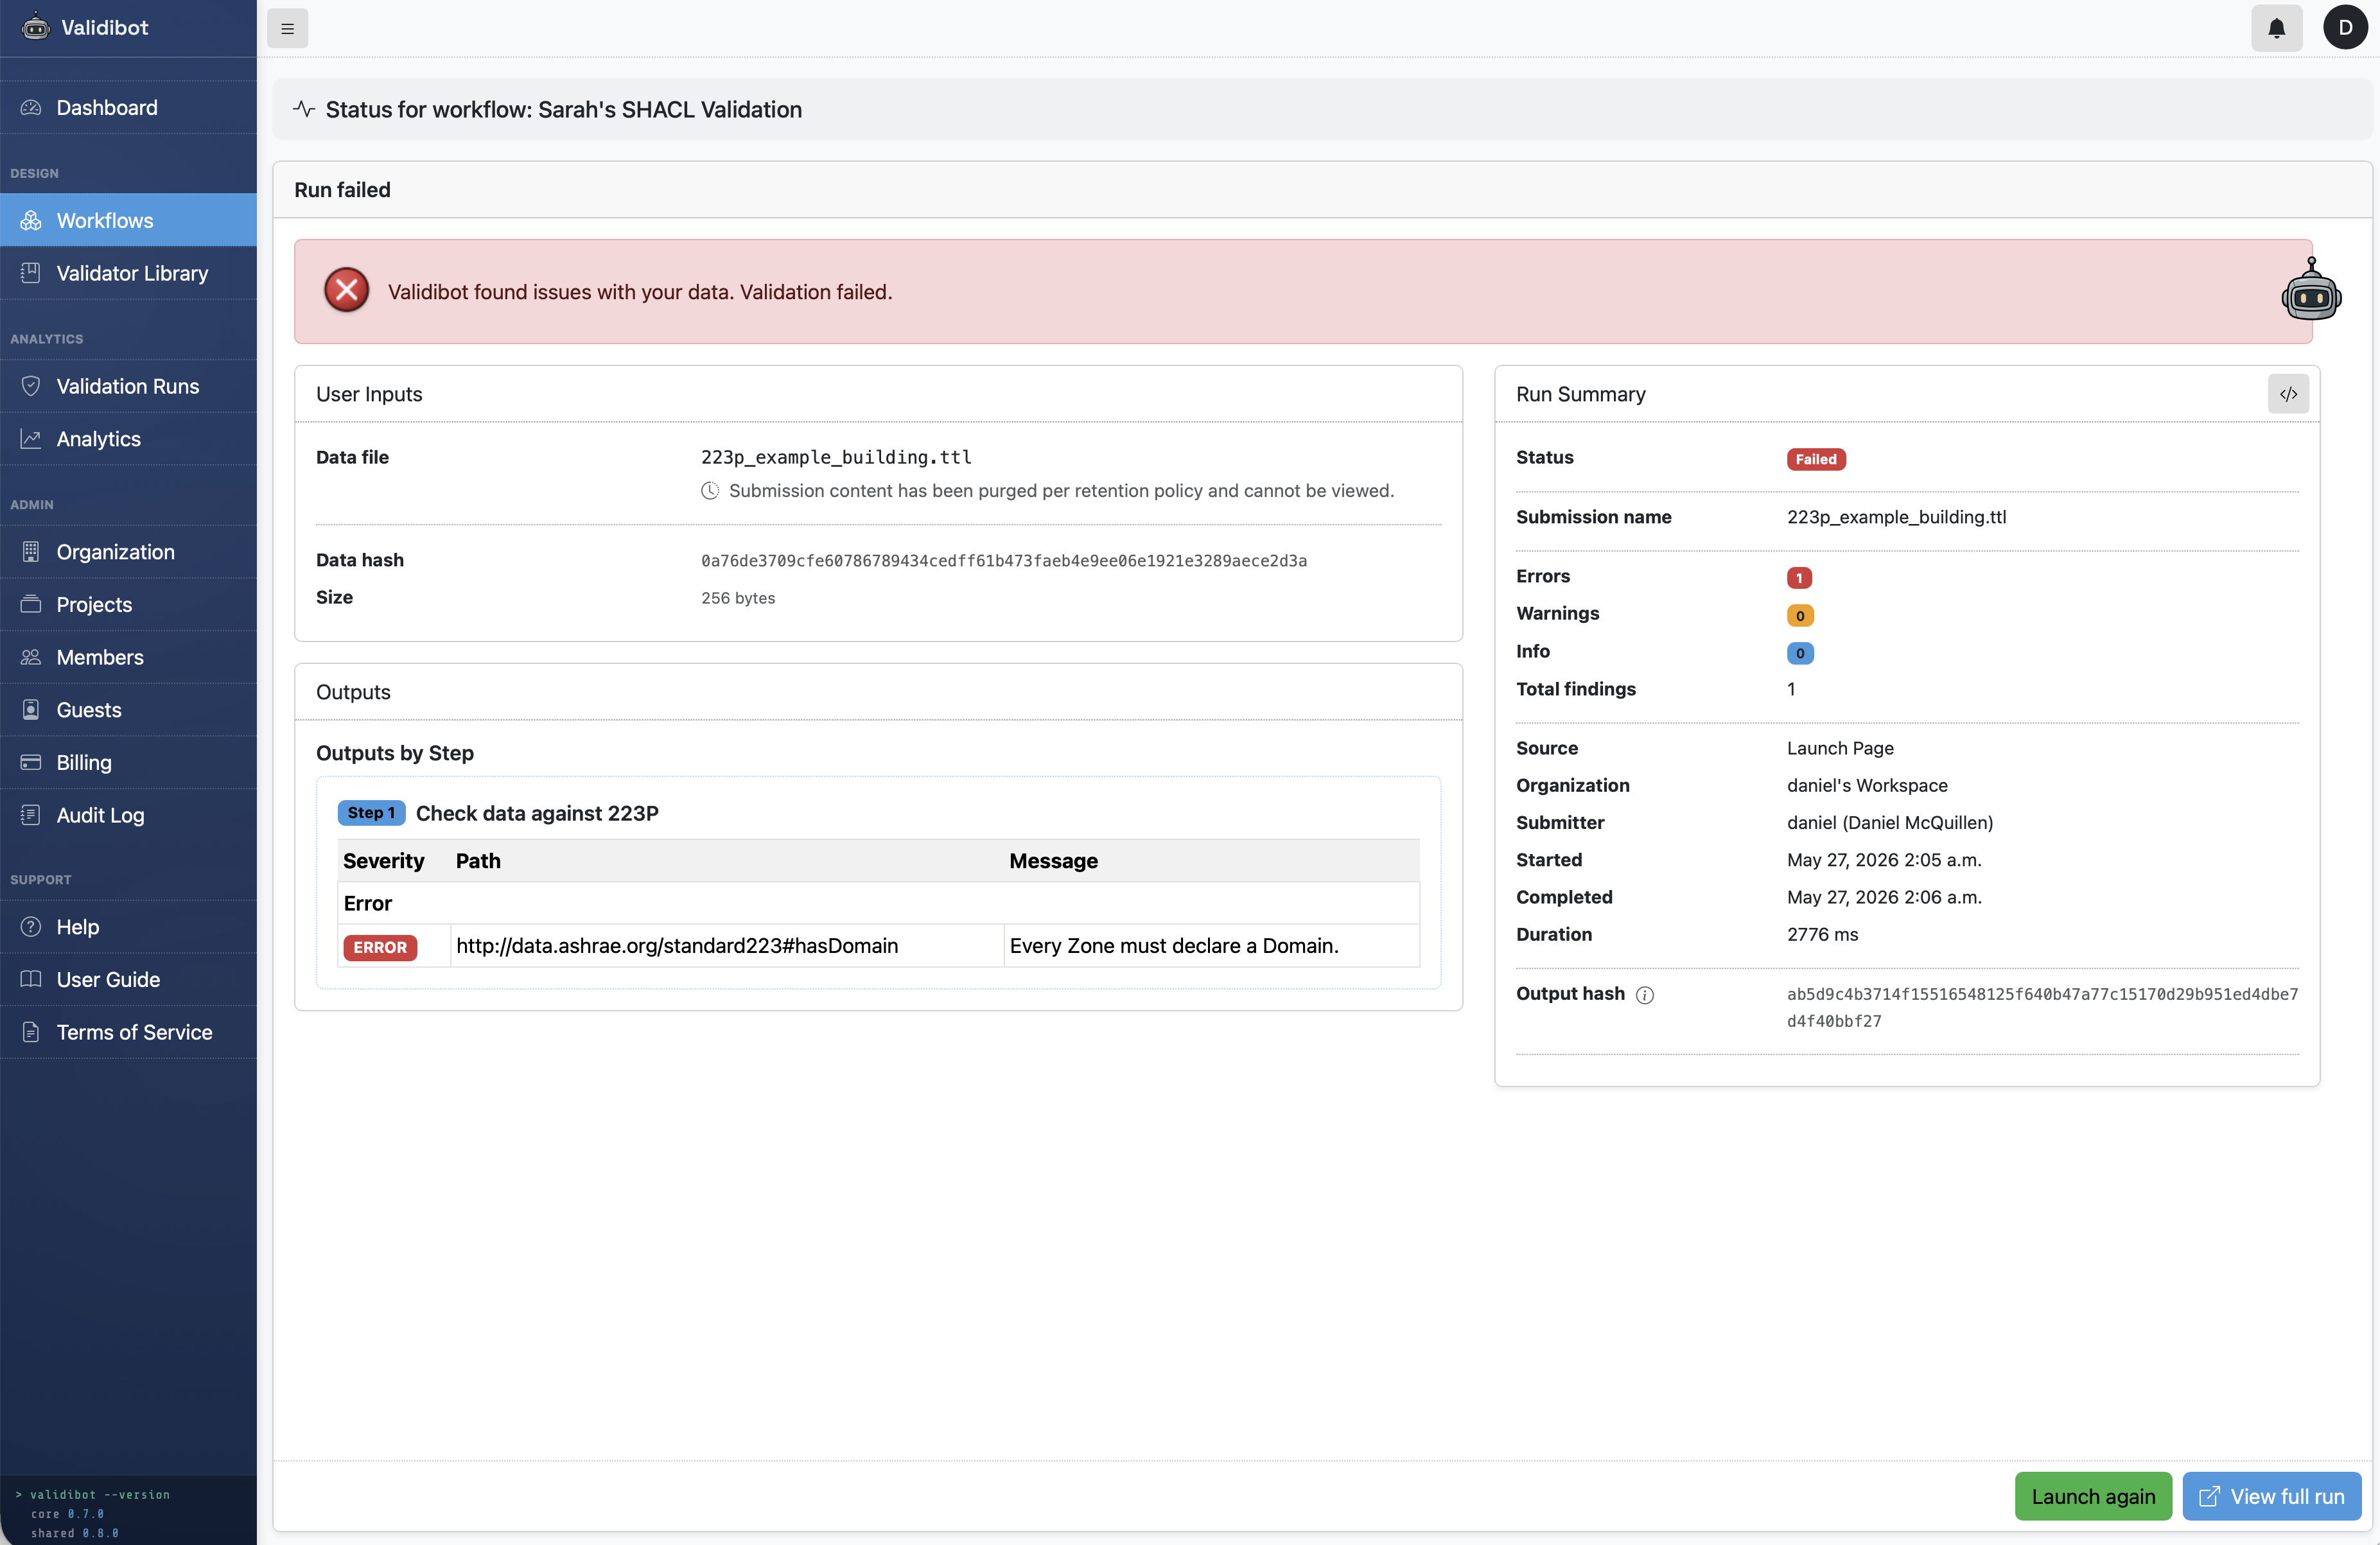2380x1545 pixels.
Task: Click the Billing card icon
Action: click(31, 762)
